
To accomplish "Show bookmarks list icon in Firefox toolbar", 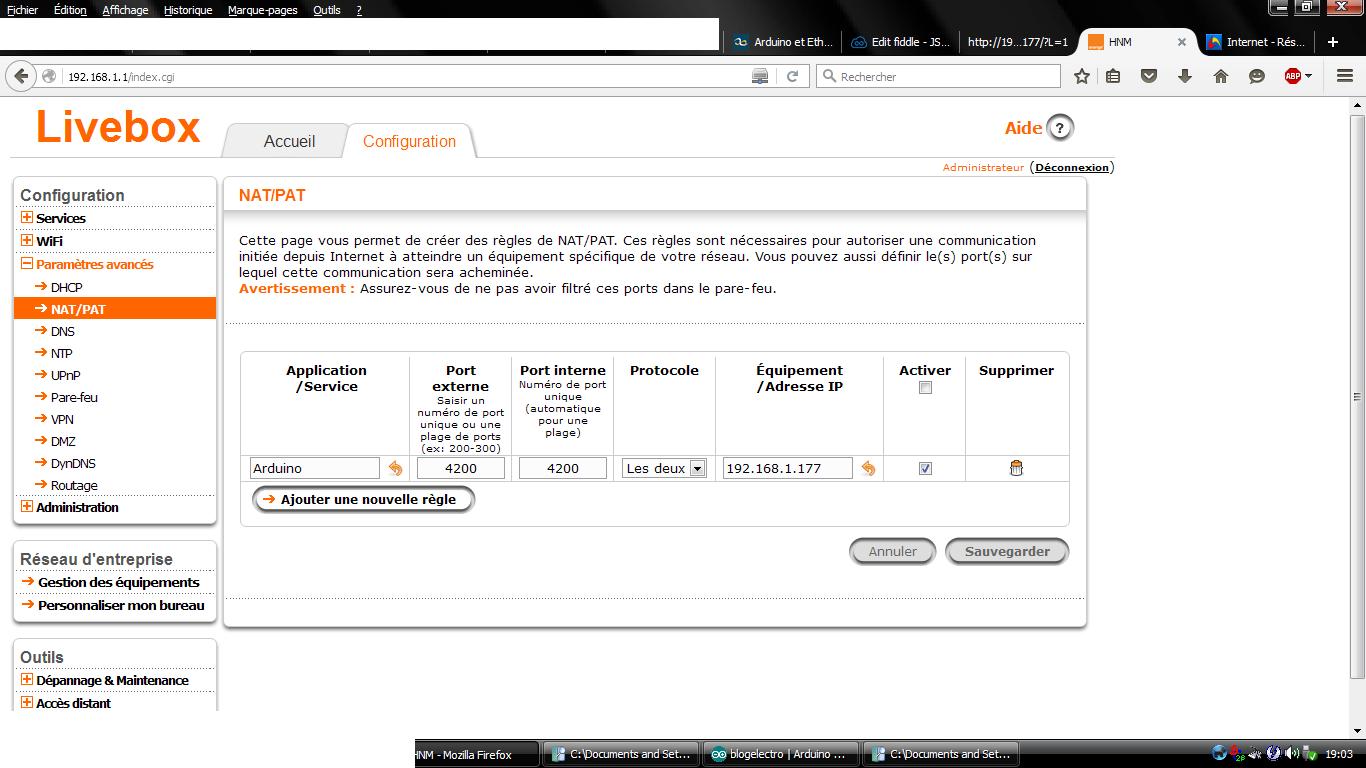I will (x=1113, y=76).
